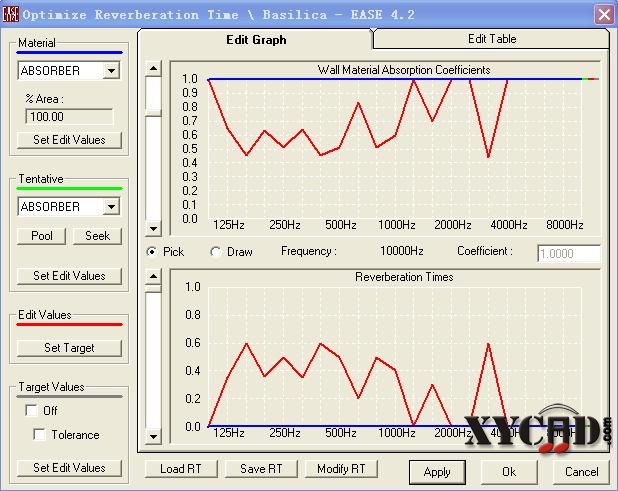Click the reverberation graph scrollbar thumb
618x491 pixels.
point(153,288)
